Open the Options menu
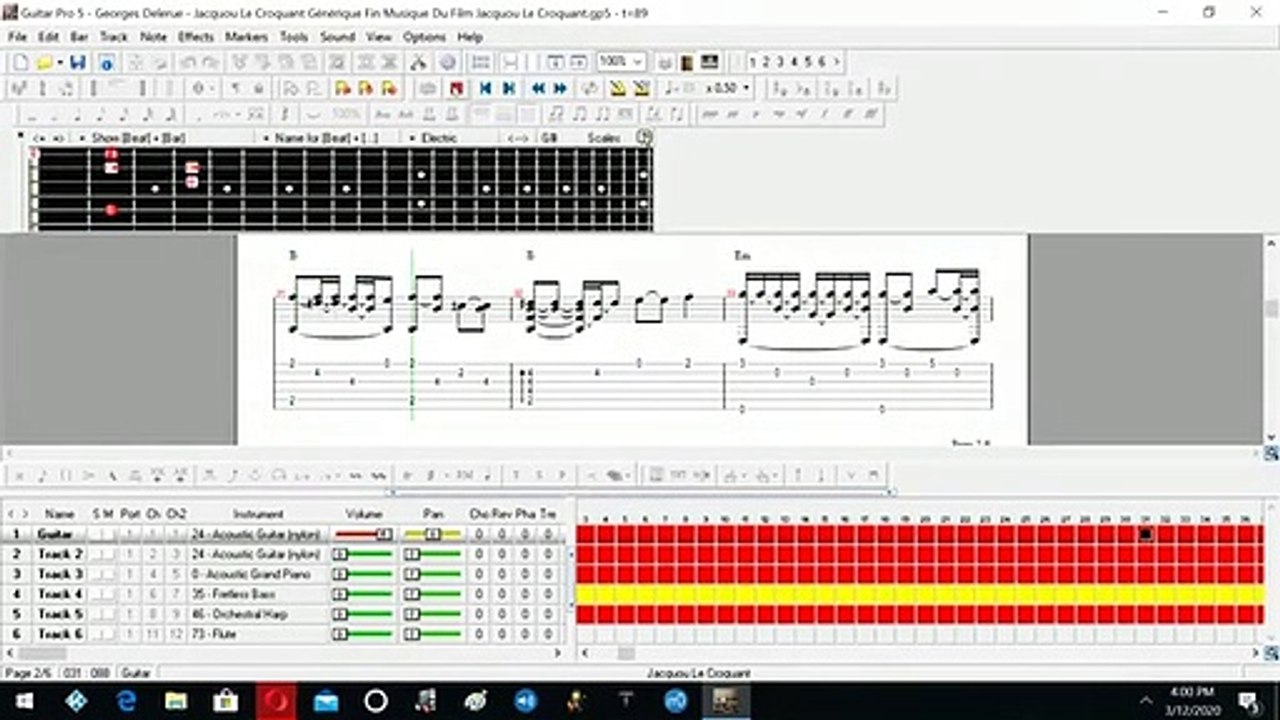Screen dimensions: 1280x720 424,37
